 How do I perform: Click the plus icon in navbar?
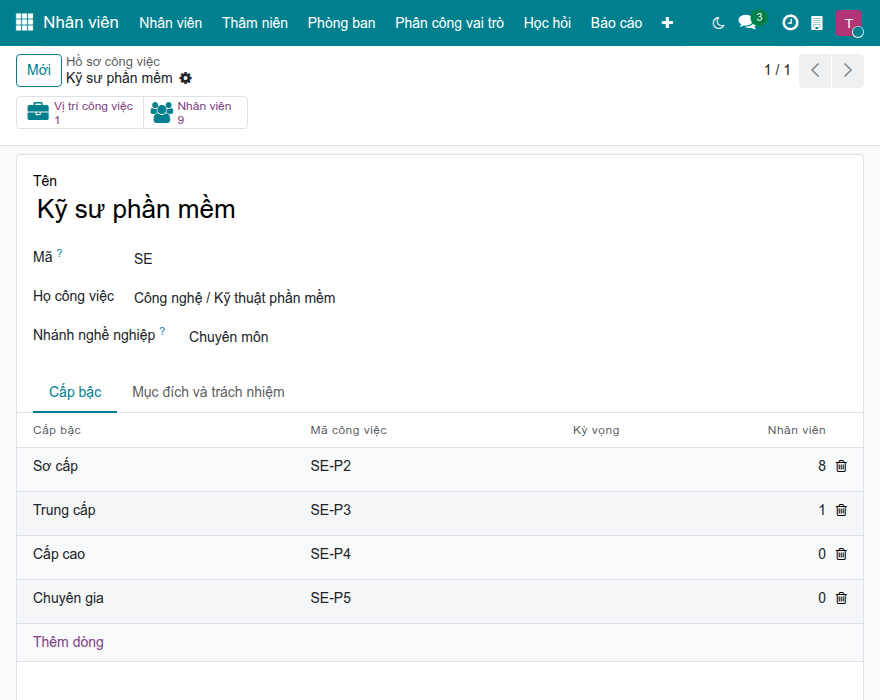[667, 22]
